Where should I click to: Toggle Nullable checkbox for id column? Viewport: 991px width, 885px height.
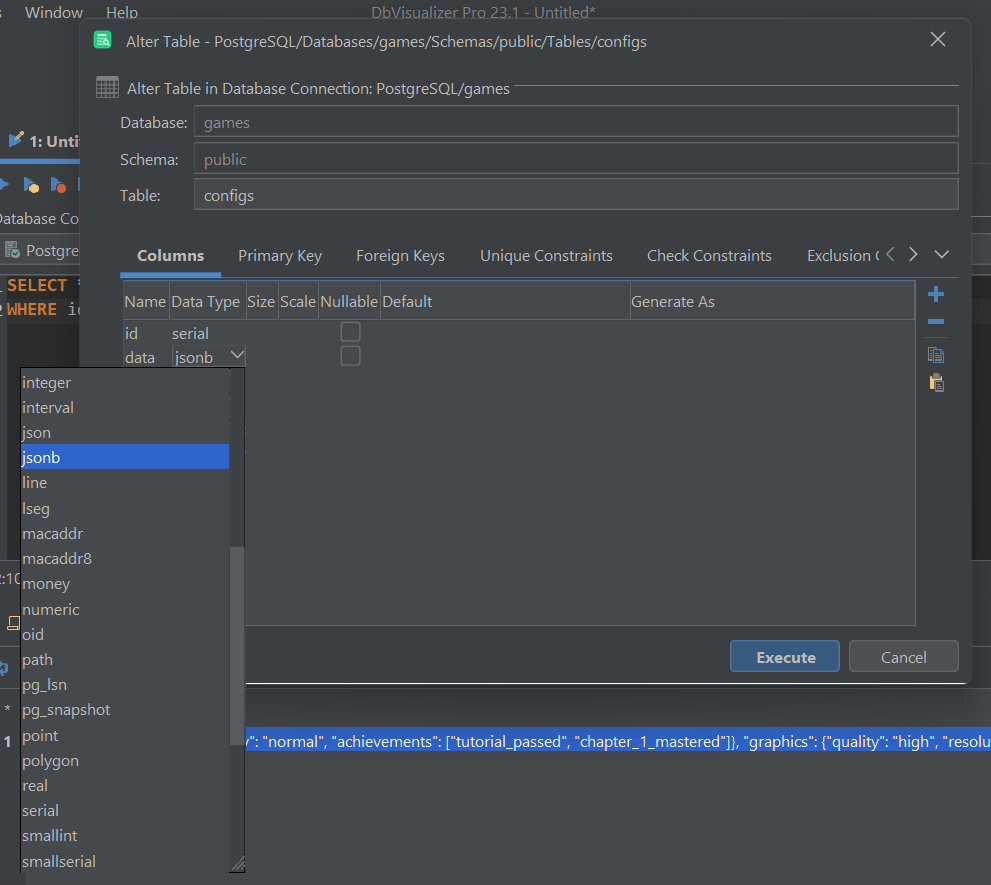(x=350, y=331)
